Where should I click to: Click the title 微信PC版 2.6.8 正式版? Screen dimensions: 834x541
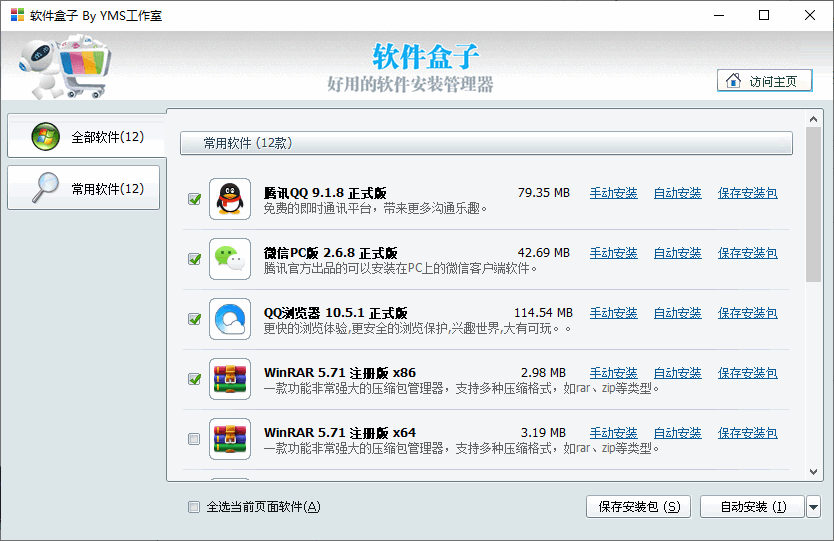click(x=330, y=253)
